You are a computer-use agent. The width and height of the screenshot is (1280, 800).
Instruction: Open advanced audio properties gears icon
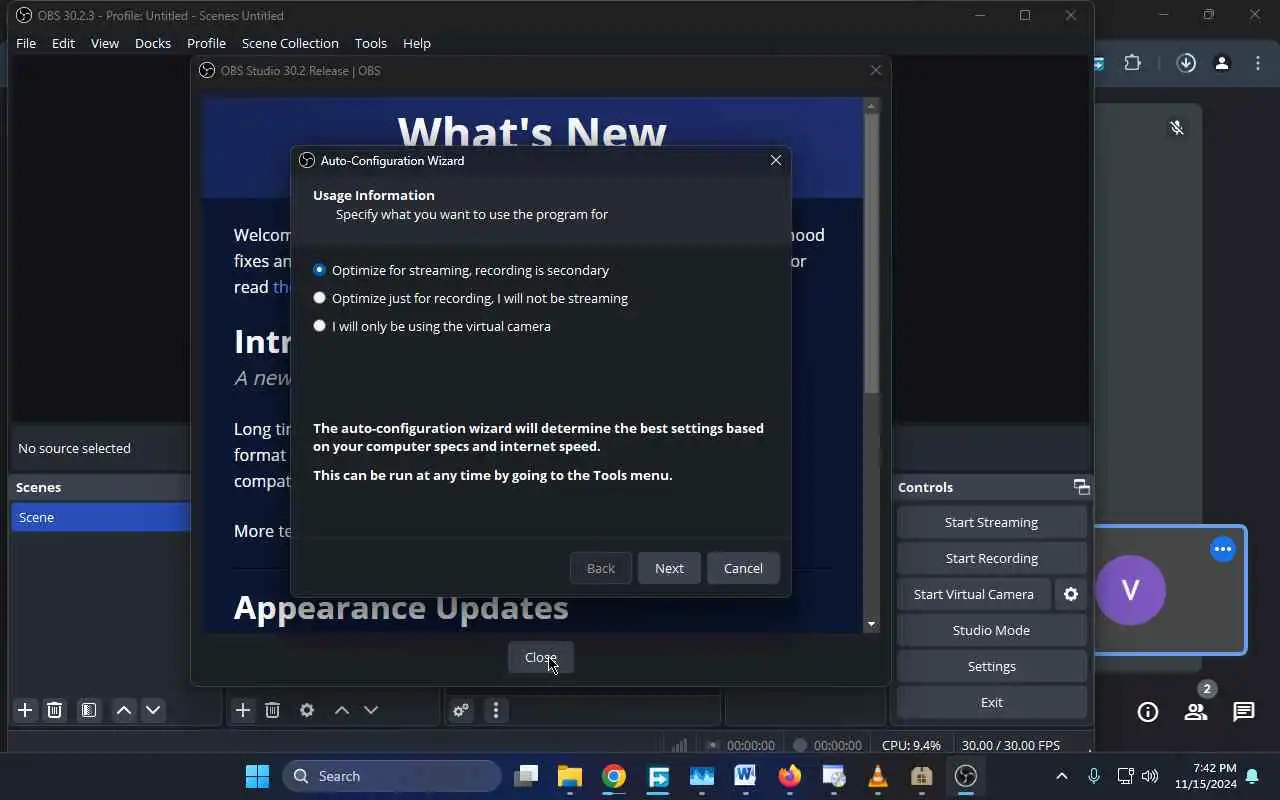pyautogui.click(x=461, y=710)
